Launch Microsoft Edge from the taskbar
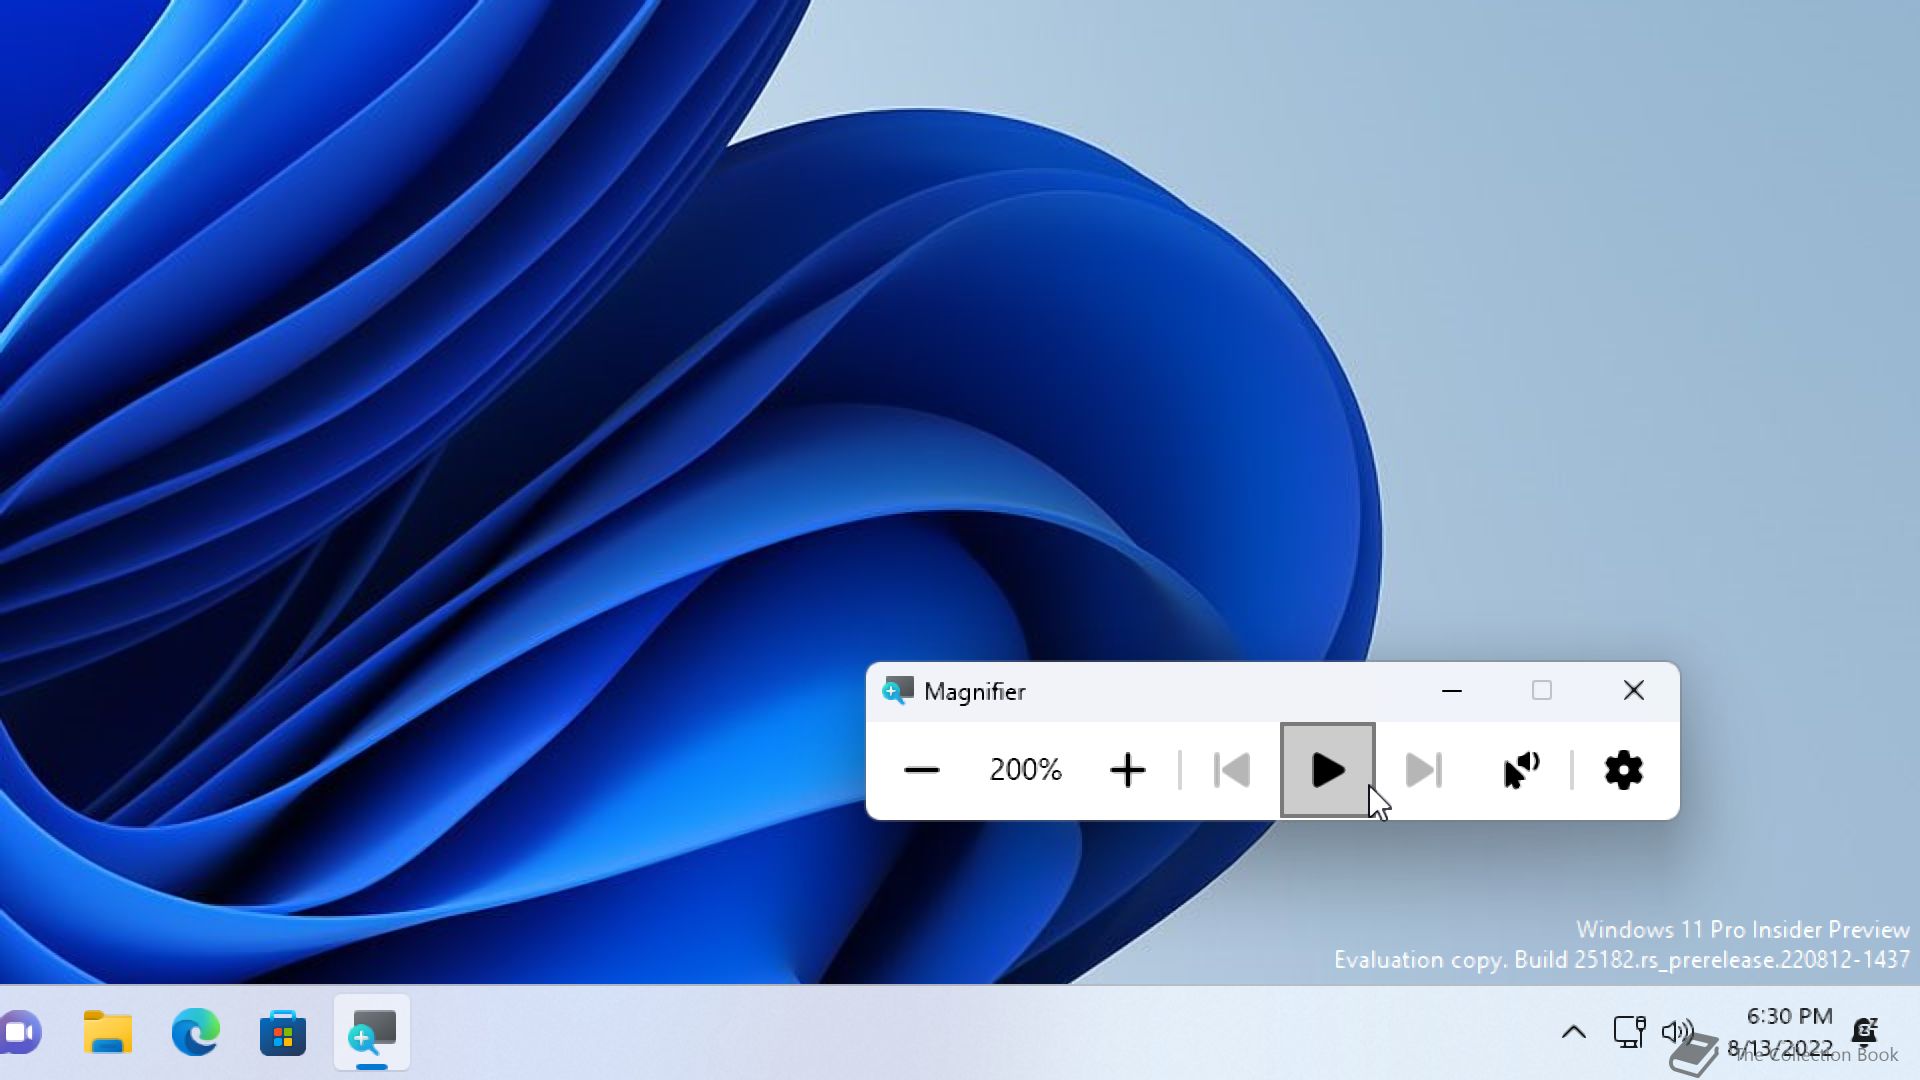This screenshot has width=1920, height=1080. 196,1032
